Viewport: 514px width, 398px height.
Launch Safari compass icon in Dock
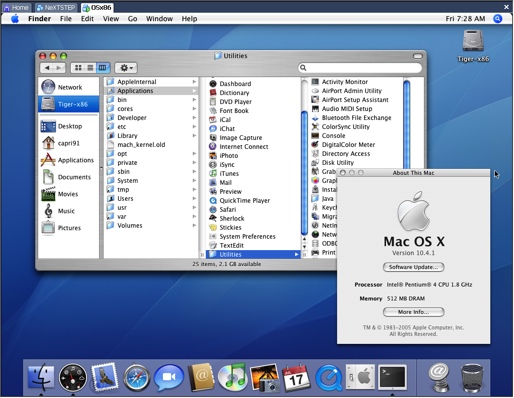[136, 378]
